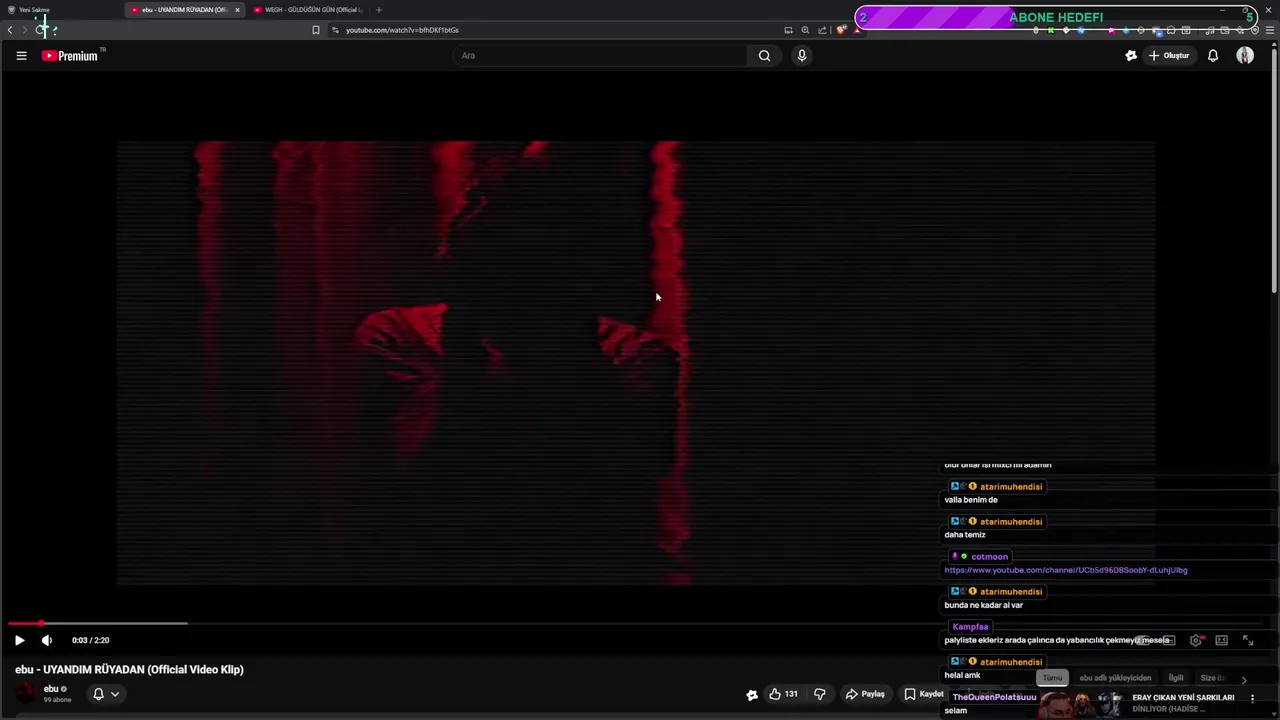The height and width of the screenshot is (720, 1280).
Task: Open a new browser tab with plus
Action: pos(378,10)
